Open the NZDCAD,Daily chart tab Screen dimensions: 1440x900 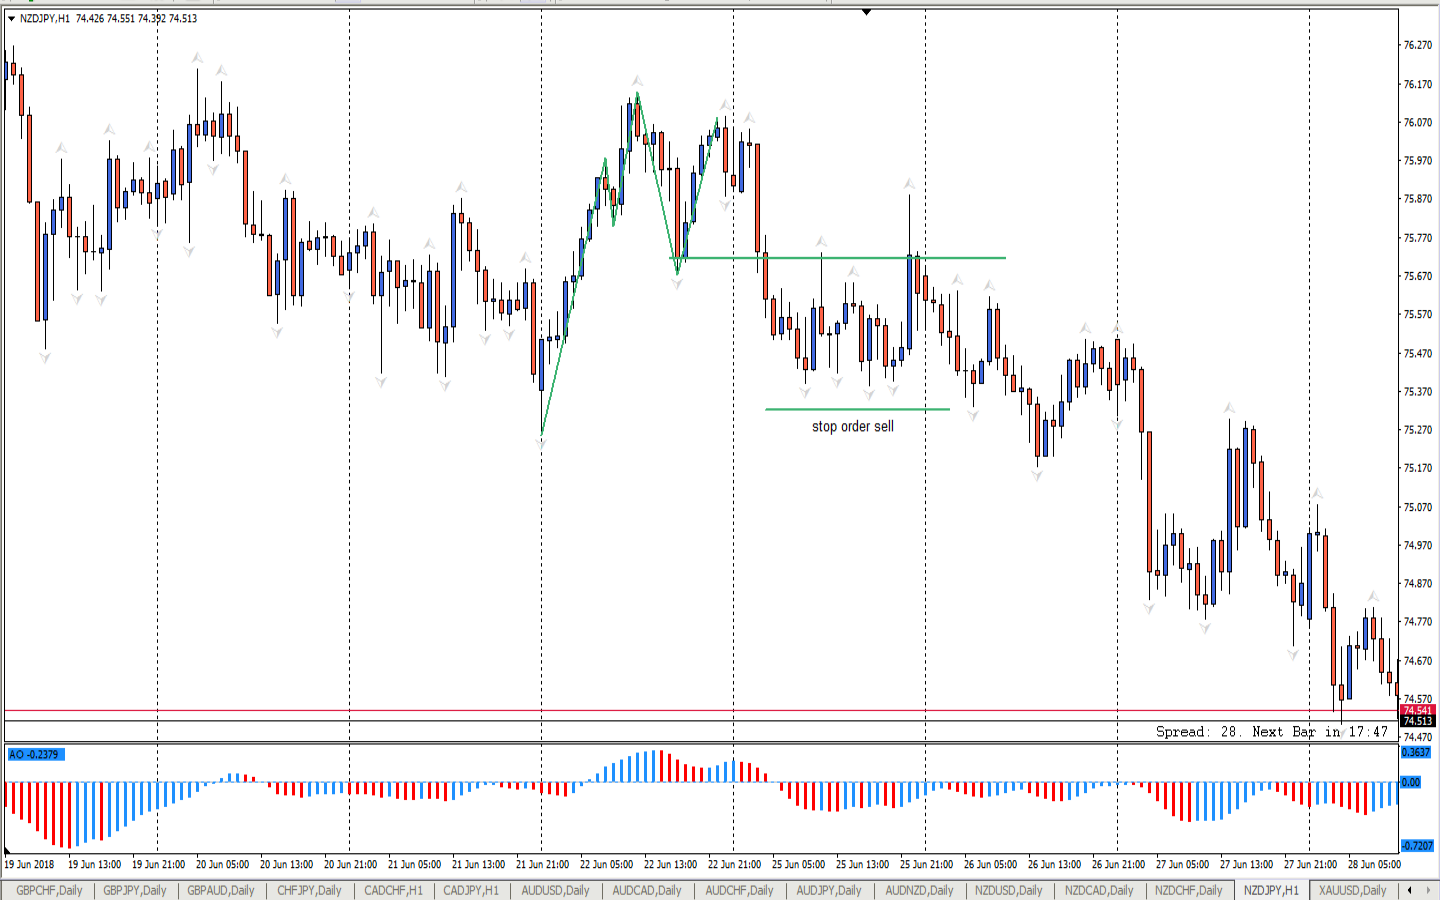(x=1099, y=890)
